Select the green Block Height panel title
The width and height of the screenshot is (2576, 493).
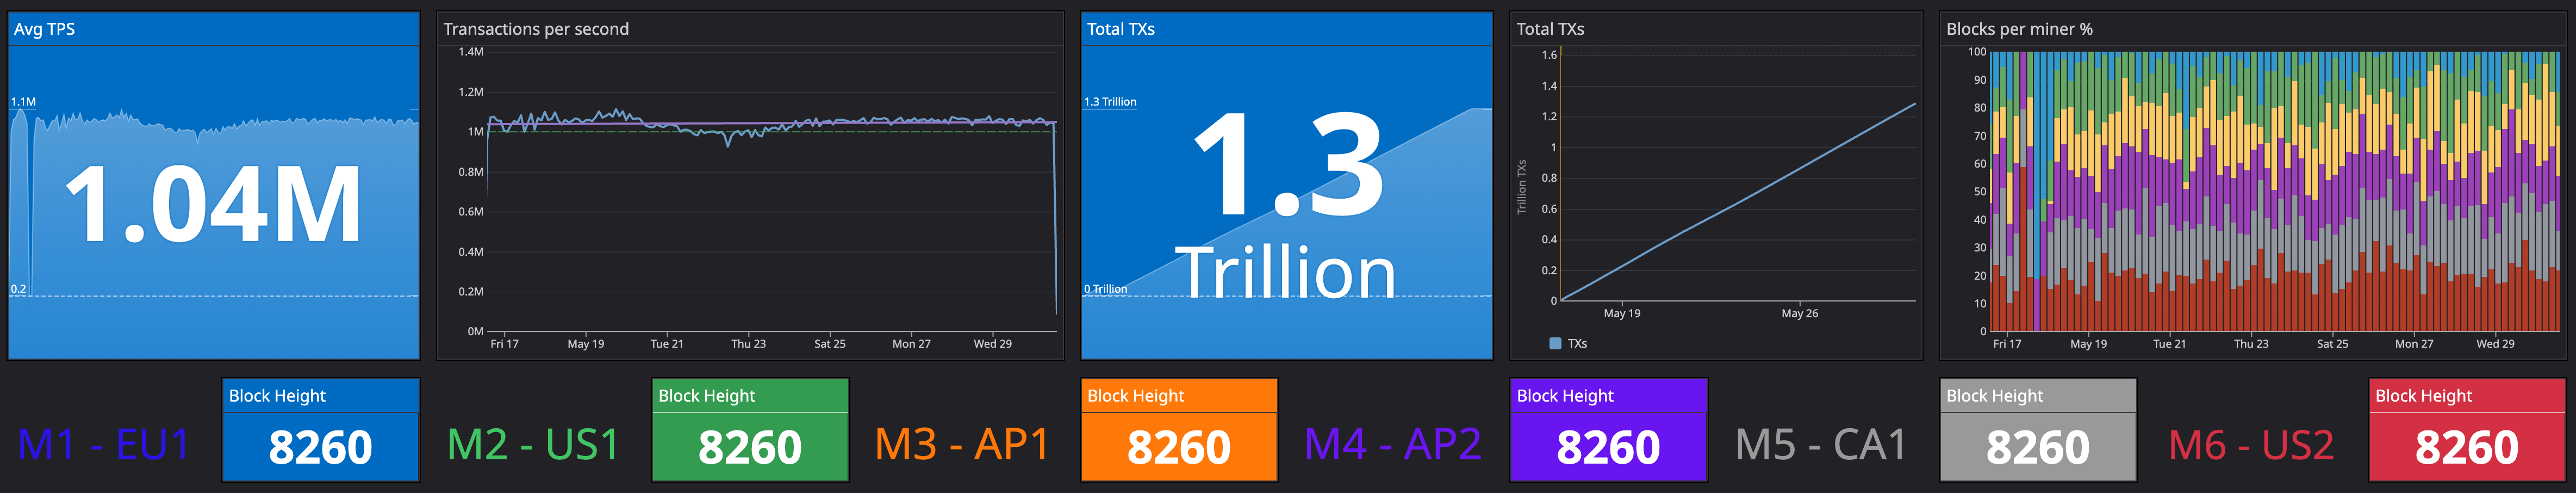(x=706, y=396)
